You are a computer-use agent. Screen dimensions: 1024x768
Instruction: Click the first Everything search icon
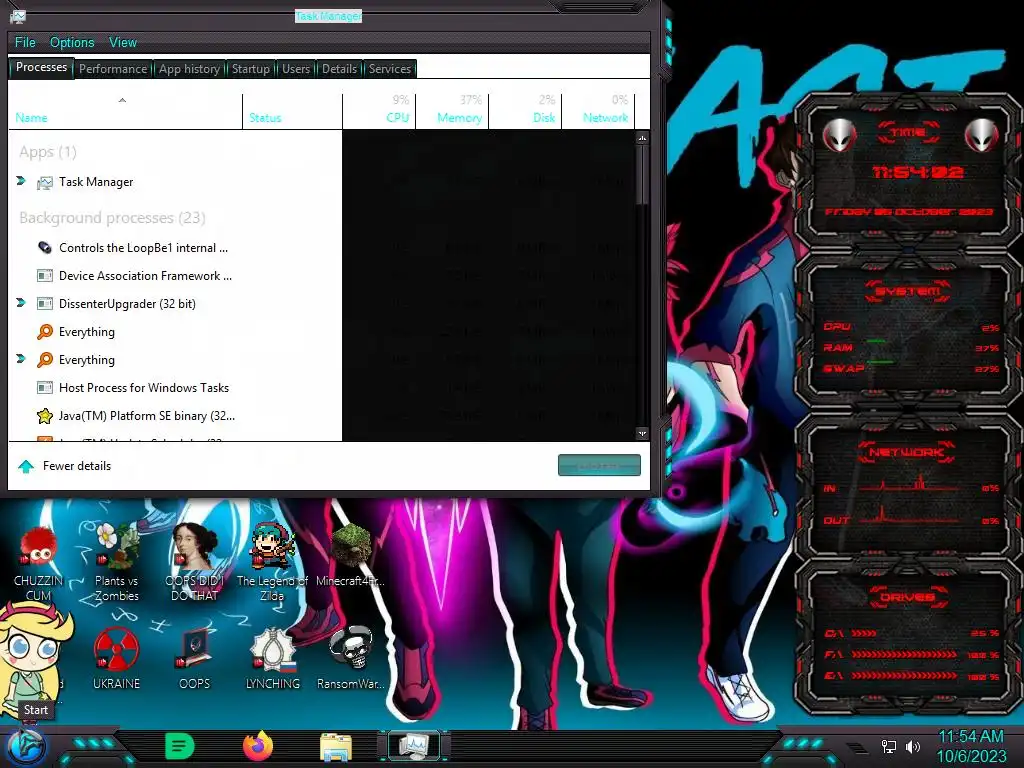tap(44, 332)
